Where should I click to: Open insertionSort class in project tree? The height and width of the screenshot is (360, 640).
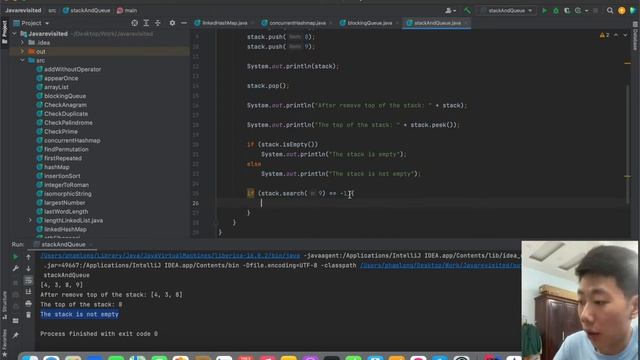(x=62, y=176)
